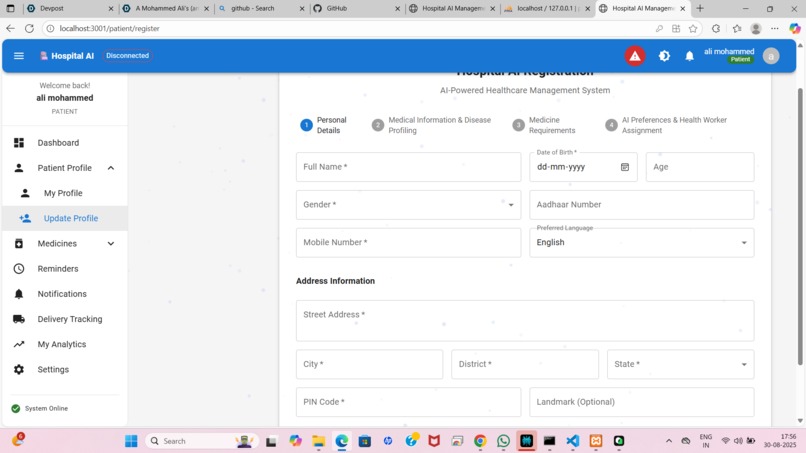Open the Preferred Language dropdown

pyautogui.click(x=642, y=242)
